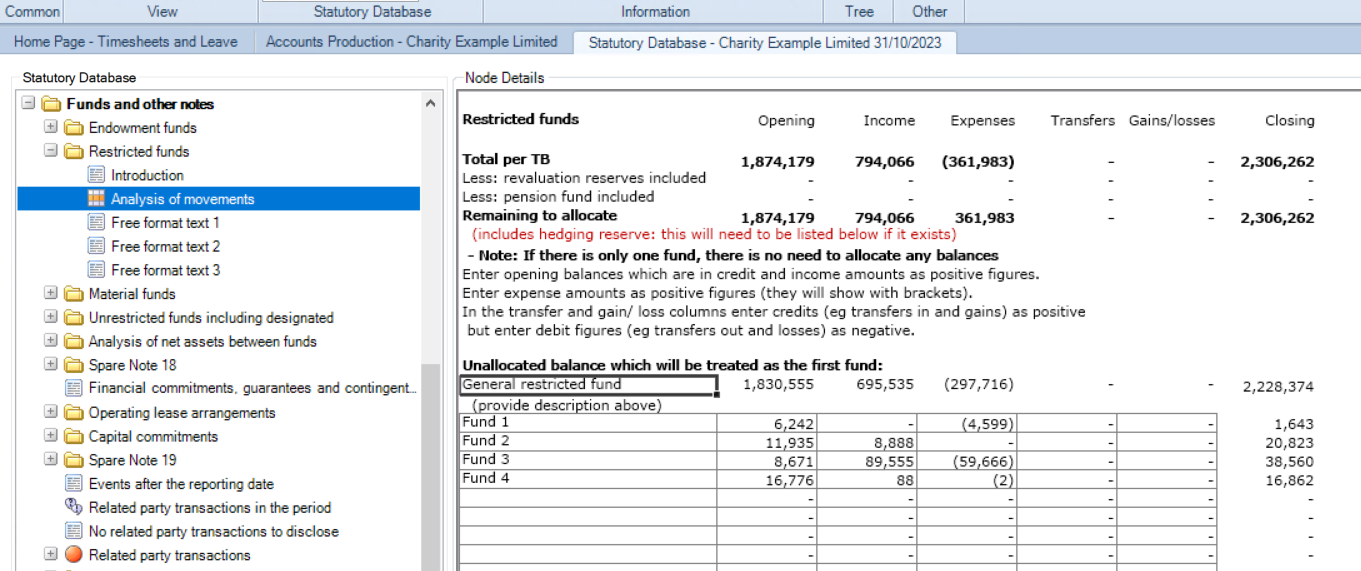Switch to Accounts Production - Charity Example Limited tab
This screenshot has width=1361, height=571.
pos(412,42)
